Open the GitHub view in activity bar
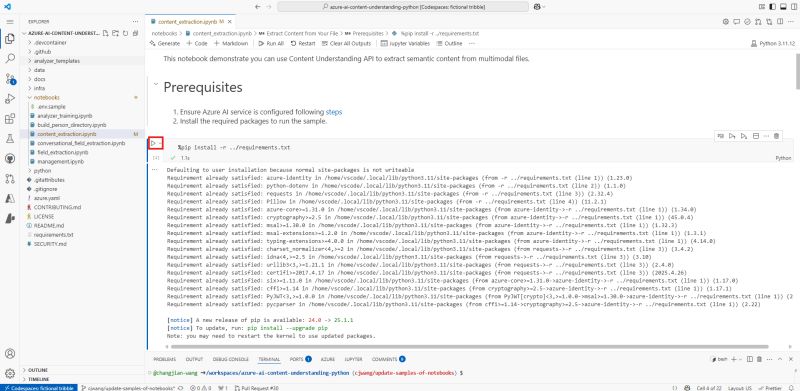Screen dimensions: 800x391 (10, 159)
